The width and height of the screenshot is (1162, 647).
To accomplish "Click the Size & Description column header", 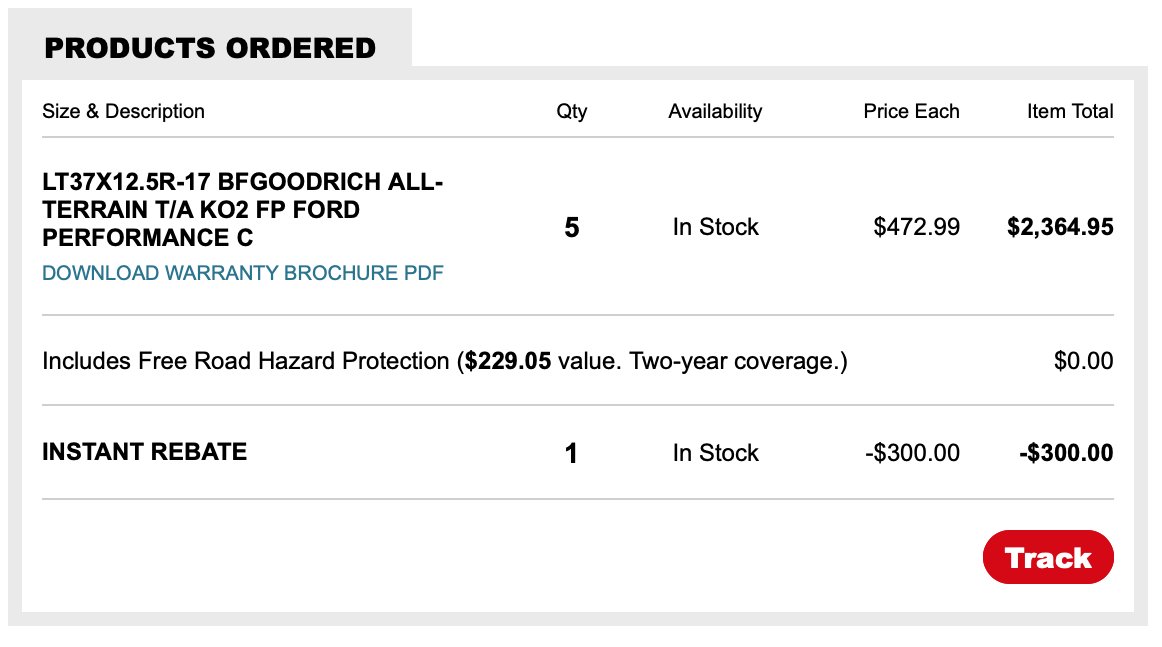I will [123, 111].
